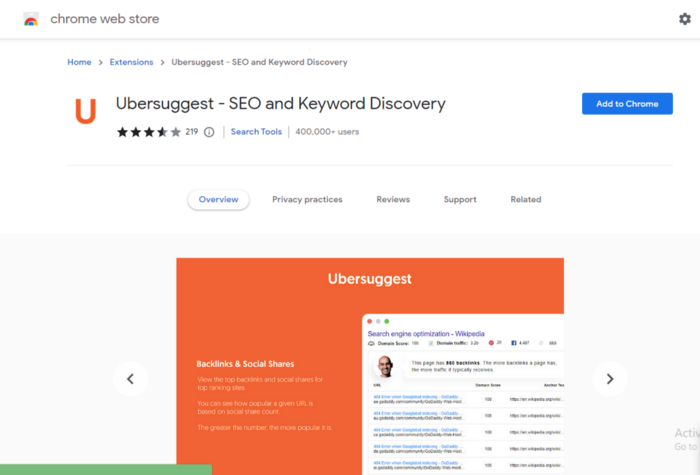Viewport: 700px width, 475px height.
Task: Click the Search engine optimization - Wikipedia link
Action: (426, 333)
